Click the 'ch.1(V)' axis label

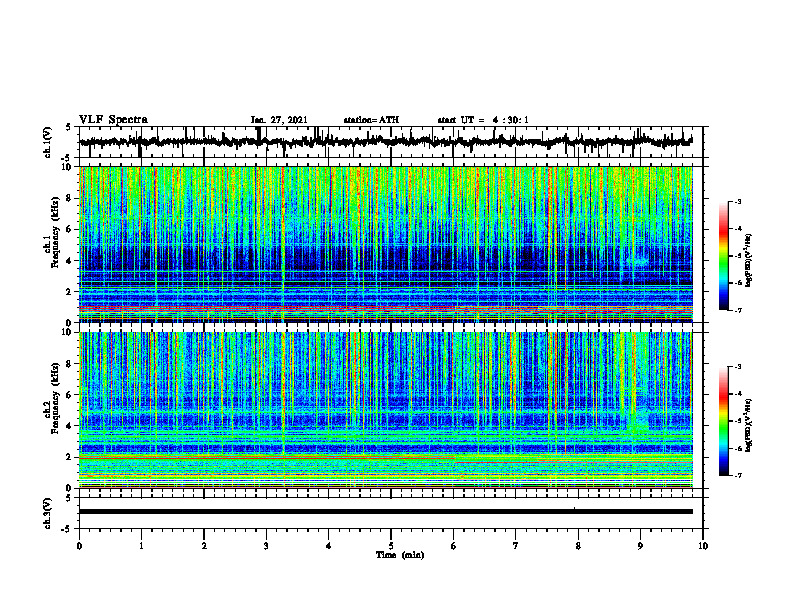pyautogui.click(x=48, y=142)
